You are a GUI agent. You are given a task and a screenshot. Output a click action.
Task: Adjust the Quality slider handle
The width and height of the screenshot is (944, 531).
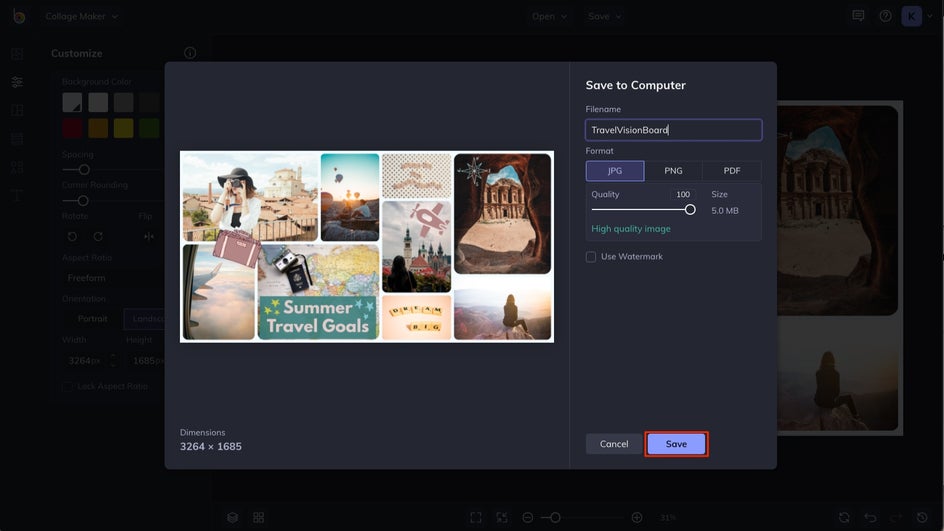(690, 210)
